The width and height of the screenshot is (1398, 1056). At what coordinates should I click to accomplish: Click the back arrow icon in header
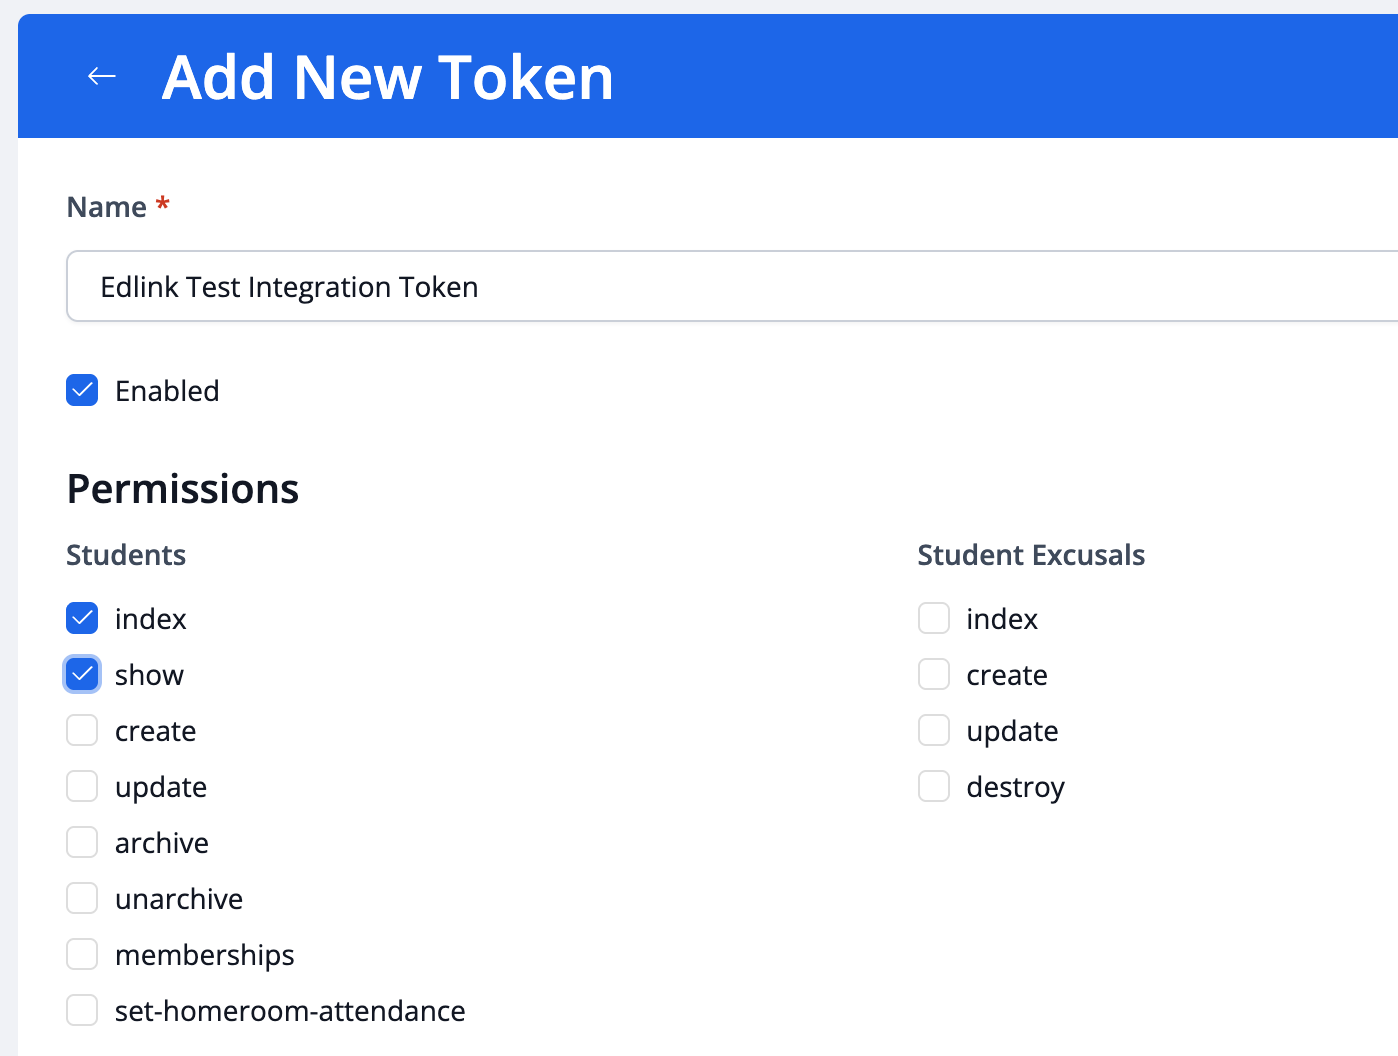(102, 76)
